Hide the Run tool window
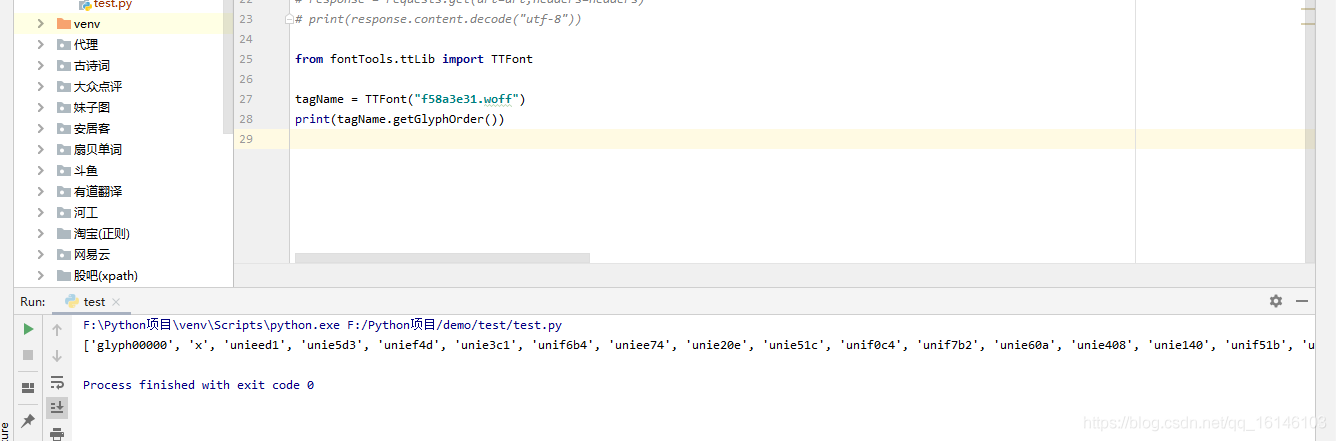This screenshot has height=441, width=1336. 1302,301
